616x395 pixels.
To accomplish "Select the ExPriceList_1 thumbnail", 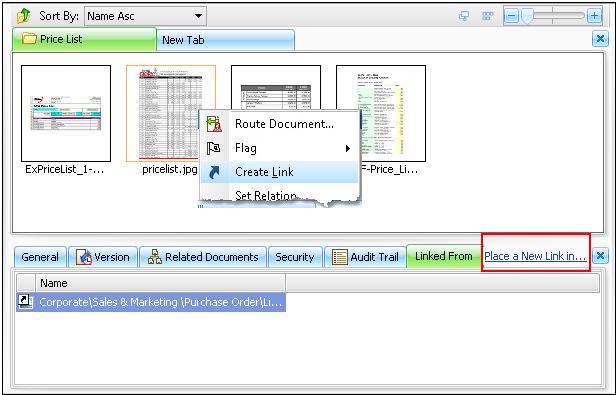I will coord(66,113).
